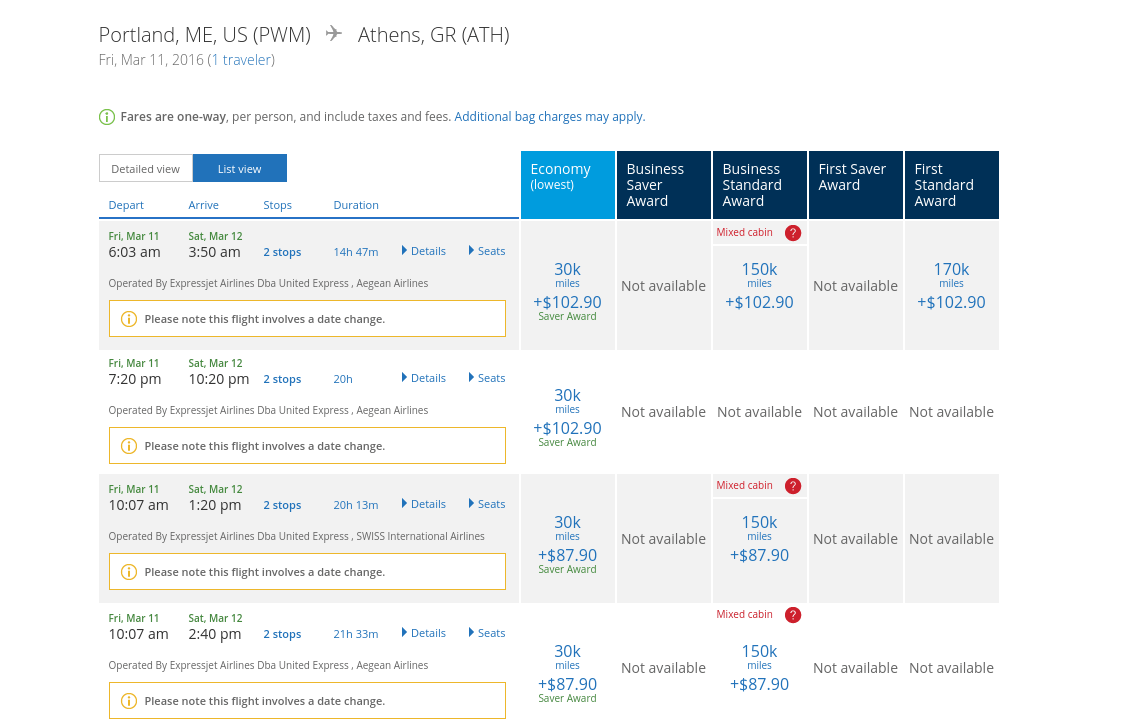Sort flights by the Depart column
The image size is (1126, 725).
click(126, 205)
